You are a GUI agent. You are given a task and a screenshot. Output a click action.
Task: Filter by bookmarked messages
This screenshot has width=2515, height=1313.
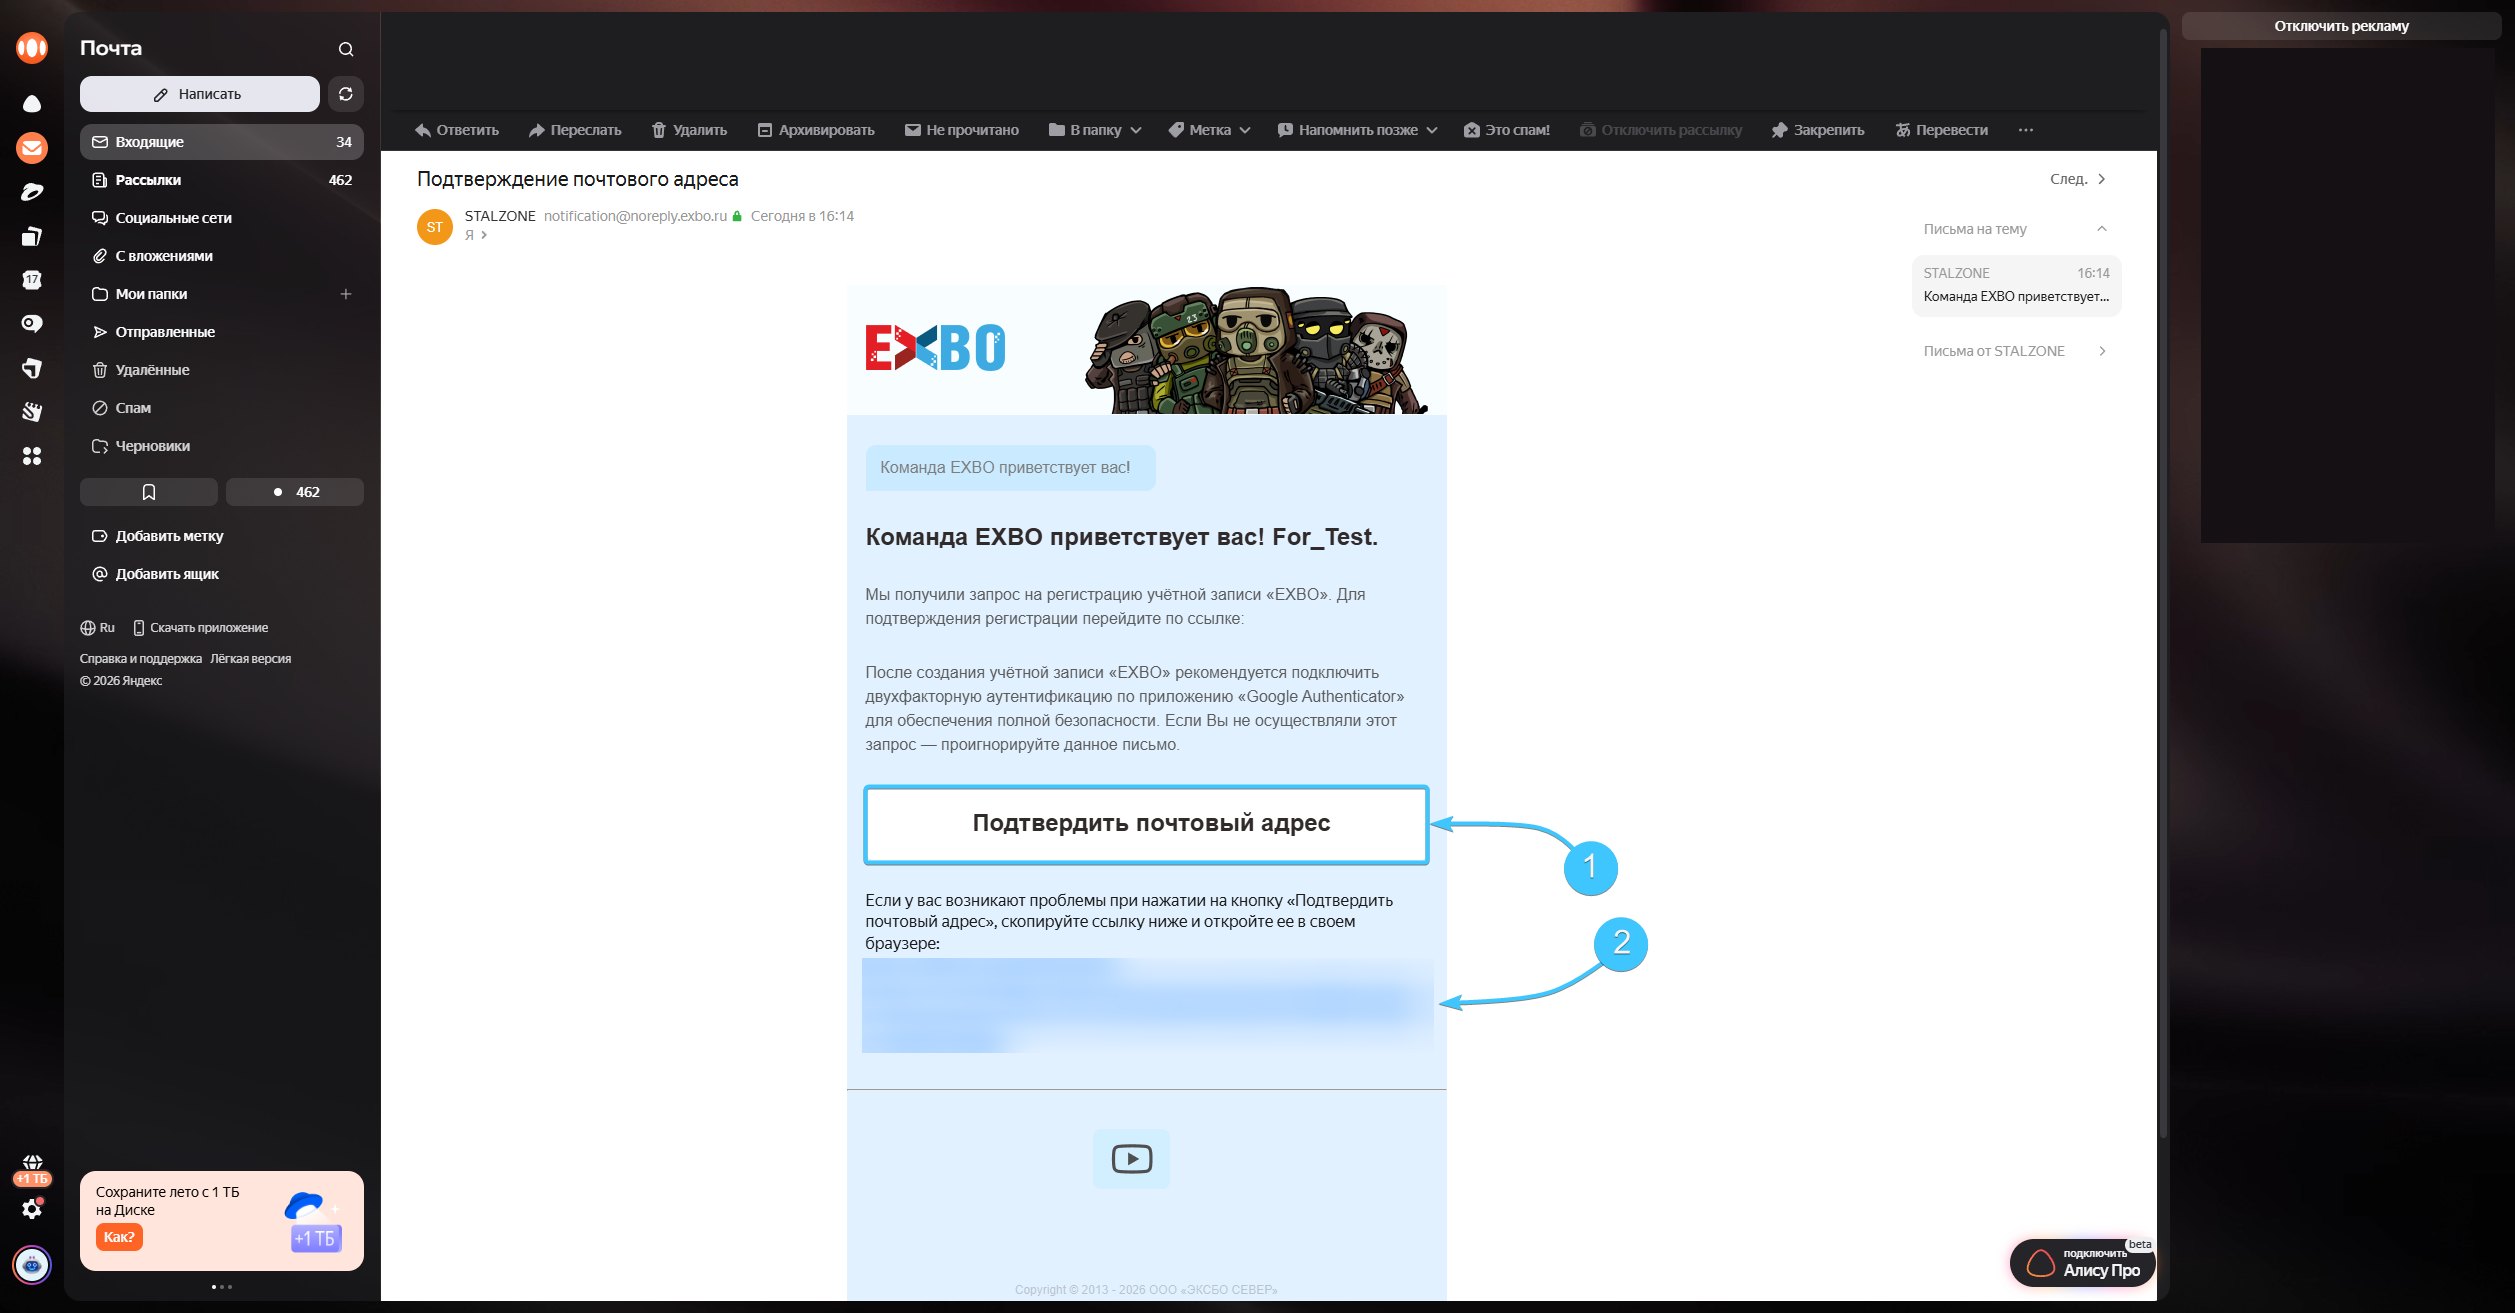[x=149, y=492]
